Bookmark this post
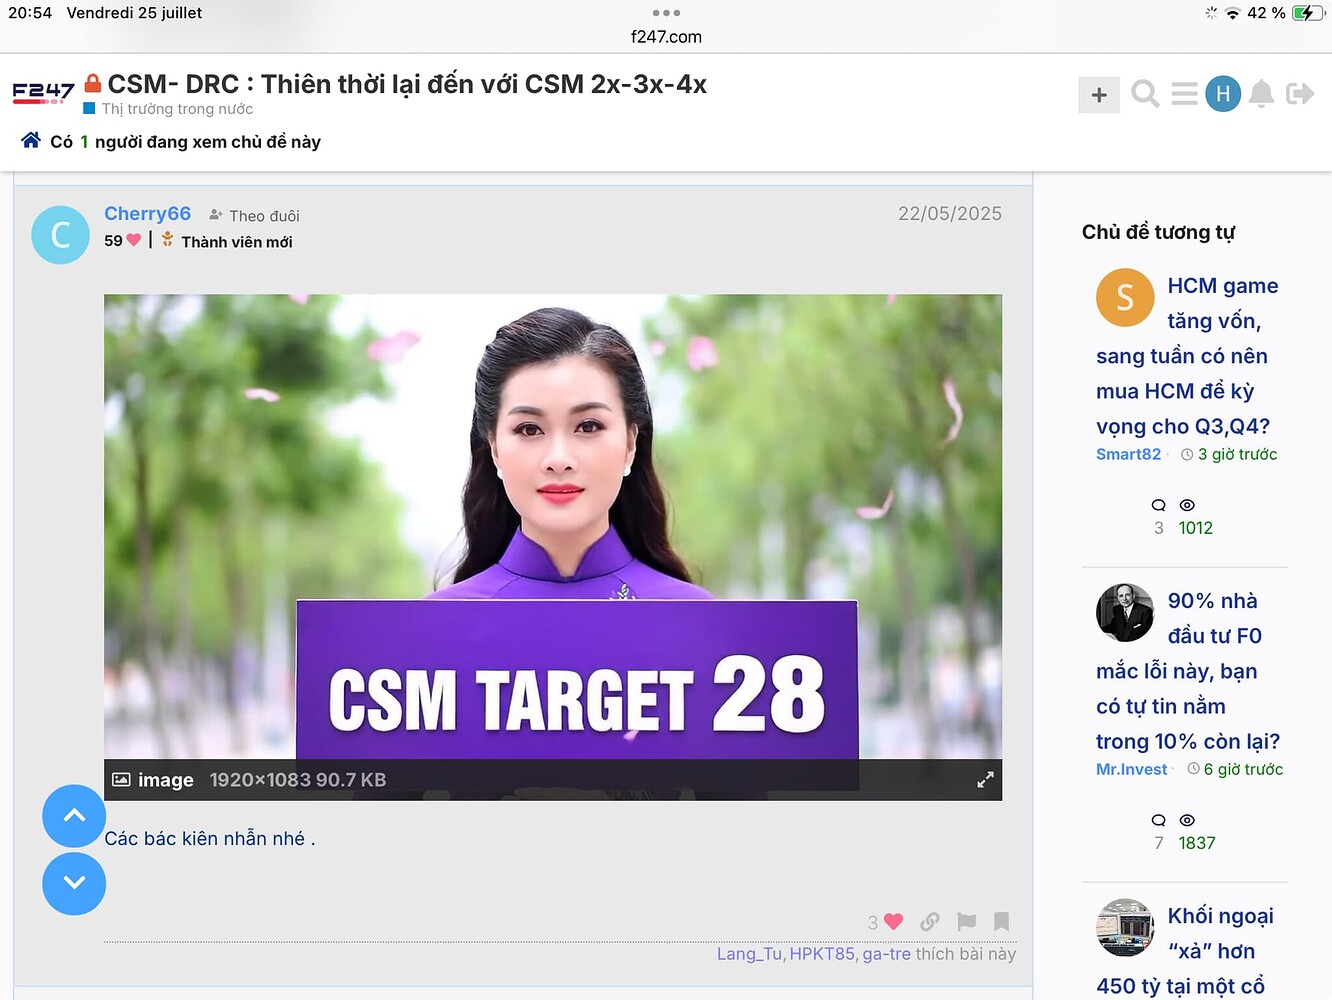The height and width of the screenshot is (1000, 1332). click(1001, 922)
